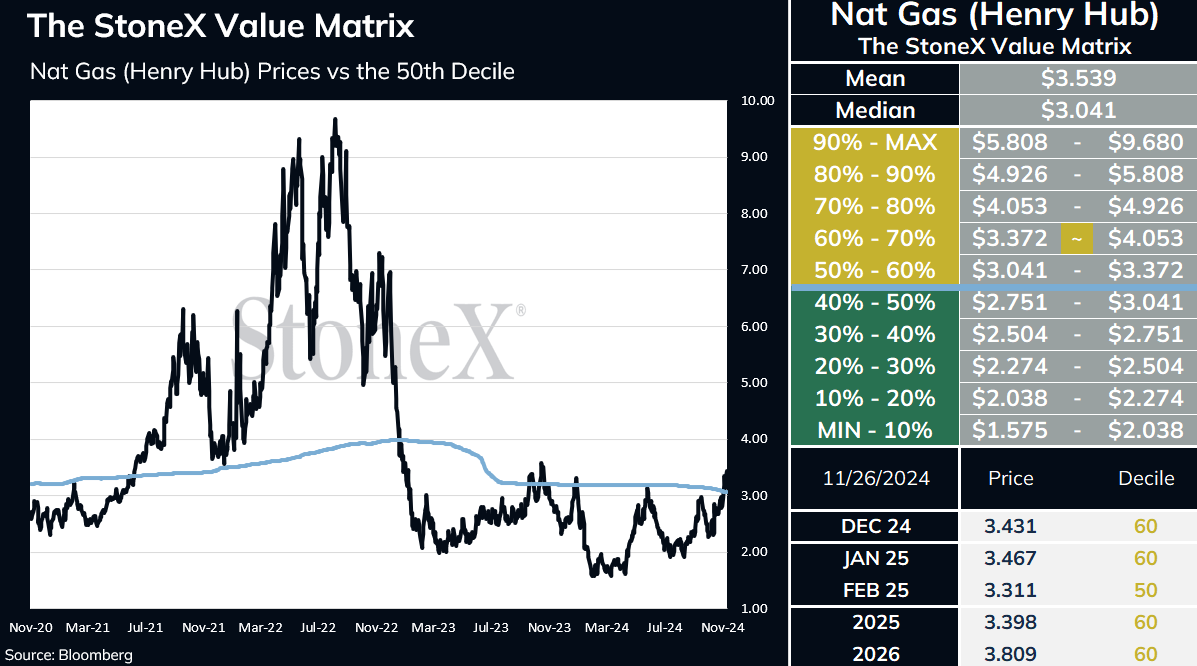Select the 90% - MAX decile label
Viewport: 1197px width, 666px height.
875,142
